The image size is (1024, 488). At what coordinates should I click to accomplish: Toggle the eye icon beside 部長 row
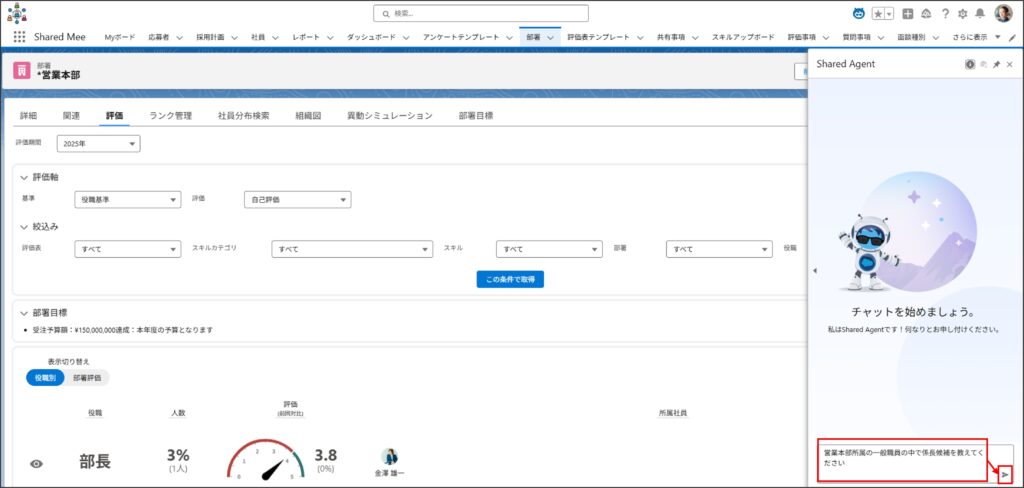coord(37,463)
